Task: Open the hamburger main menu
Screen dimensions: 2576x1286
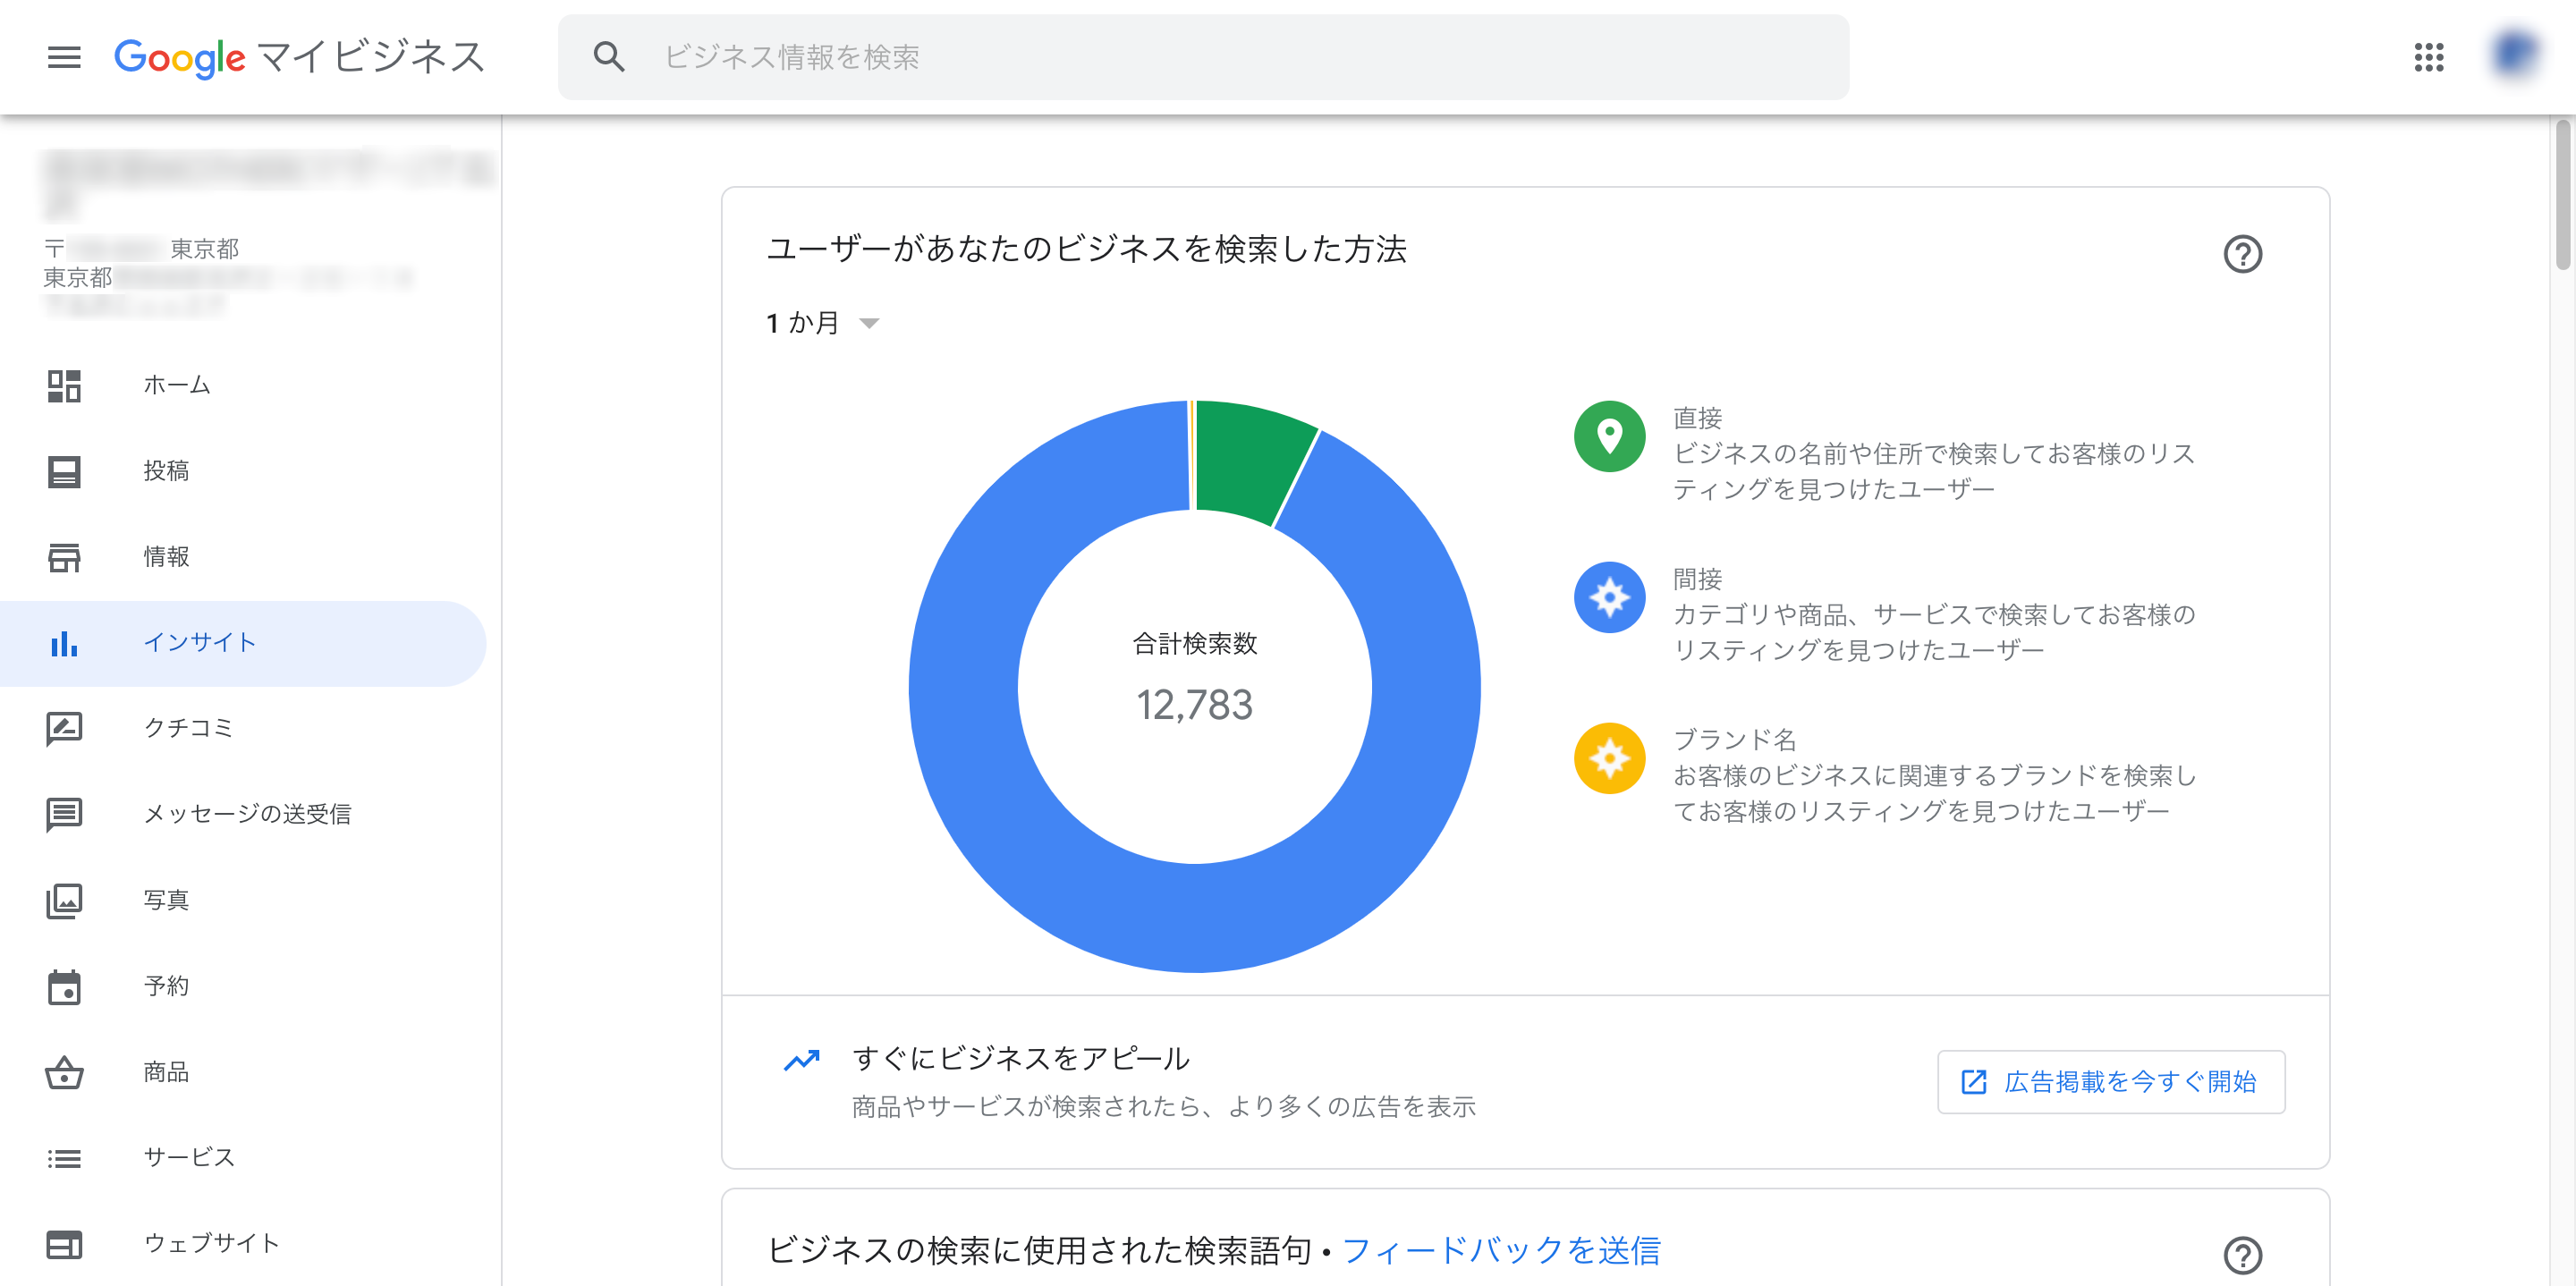Action: (64, 57)
